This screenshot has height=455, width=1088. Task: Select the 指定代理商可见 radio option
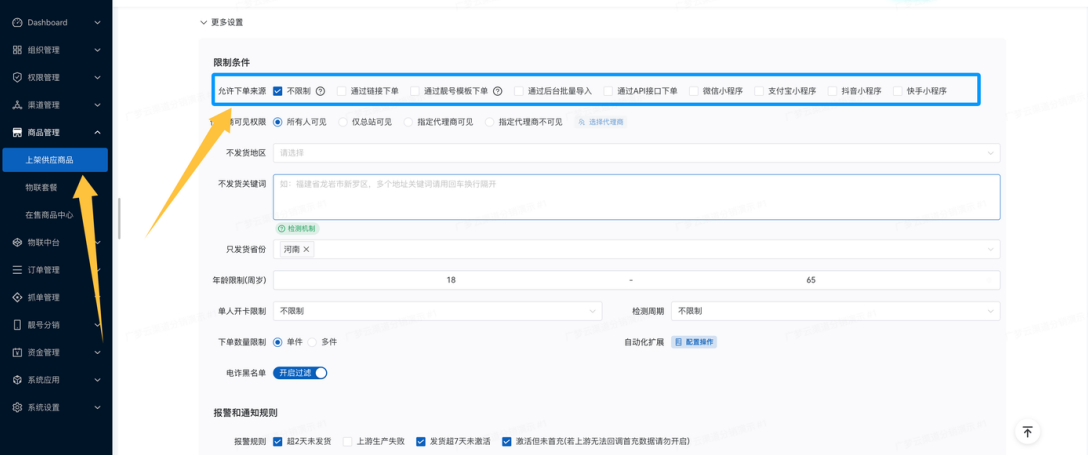pyautogui.click(x=408, y=122)
